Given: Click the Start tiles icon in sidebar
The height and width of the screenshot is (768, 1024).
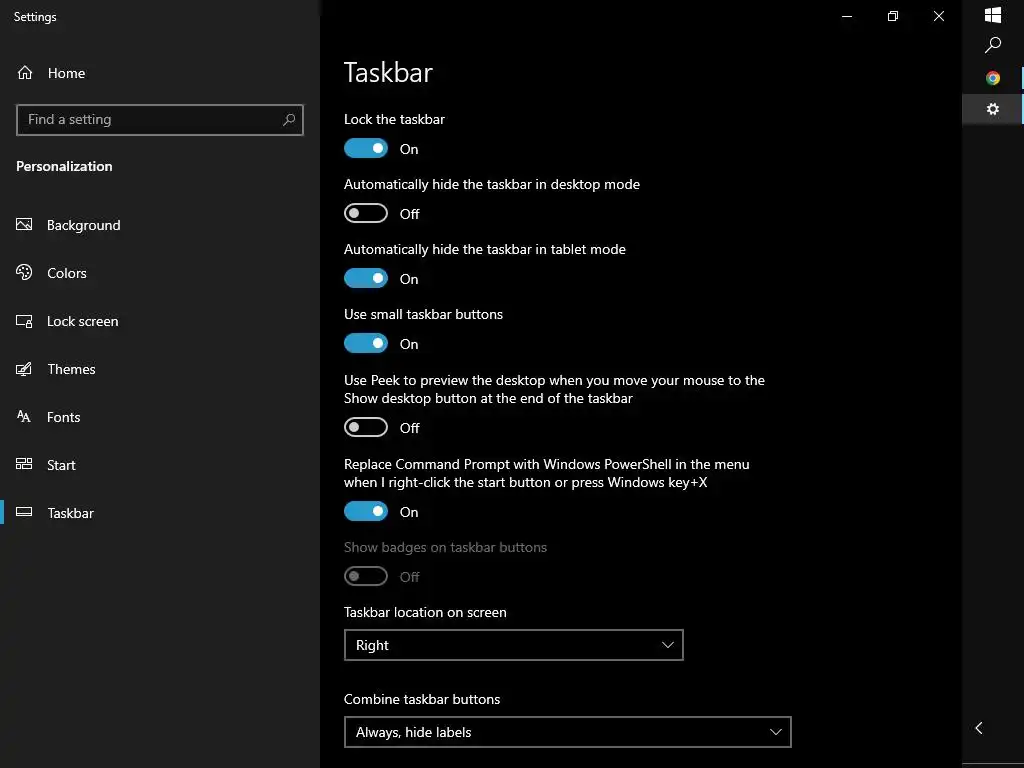Looking at the screenshot, I should click(25, 465).
